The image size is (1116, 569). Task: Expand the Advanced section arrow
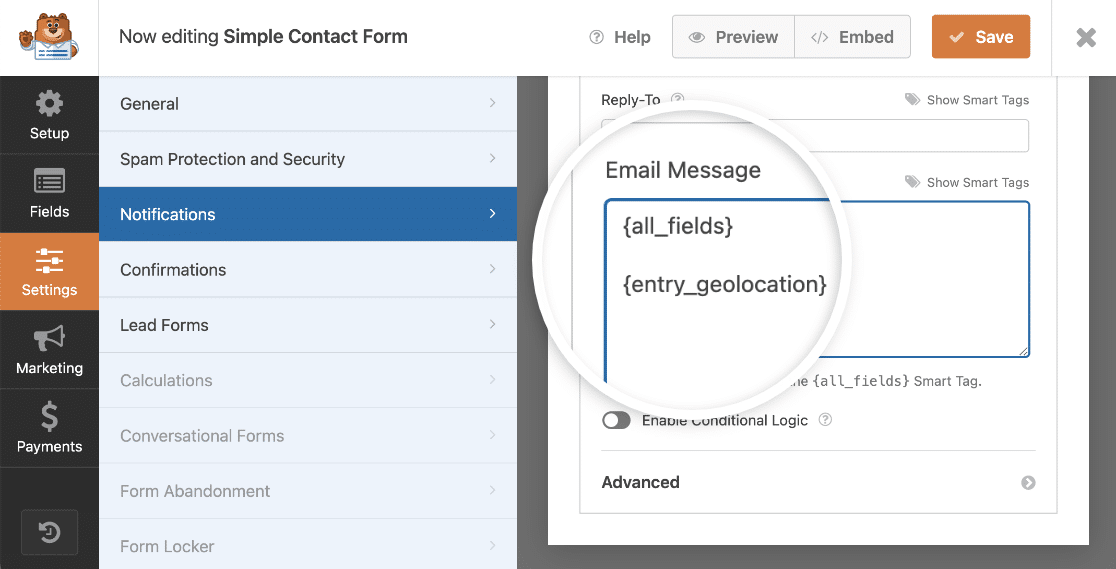click(x=1028, y=483)
